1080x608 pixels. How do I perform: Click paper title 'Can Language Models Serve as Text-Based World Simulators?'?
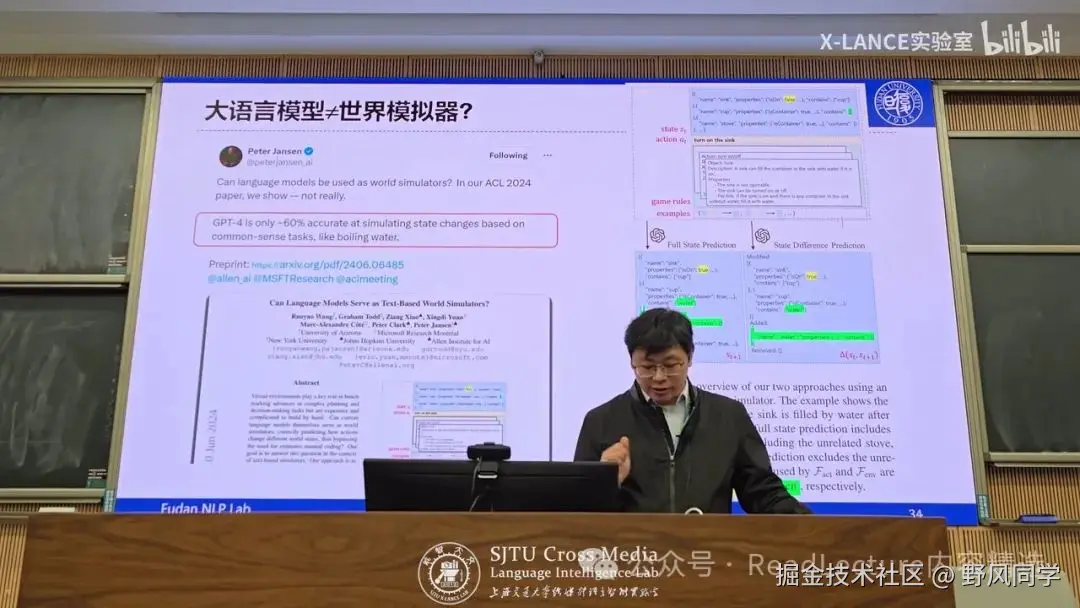click(379, 303)
